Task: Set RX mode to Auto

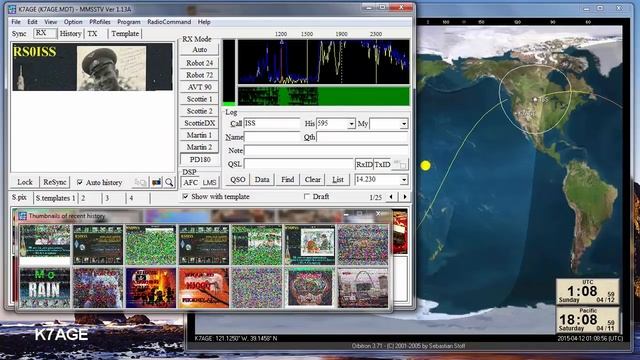Action: [x=199, y=50]
